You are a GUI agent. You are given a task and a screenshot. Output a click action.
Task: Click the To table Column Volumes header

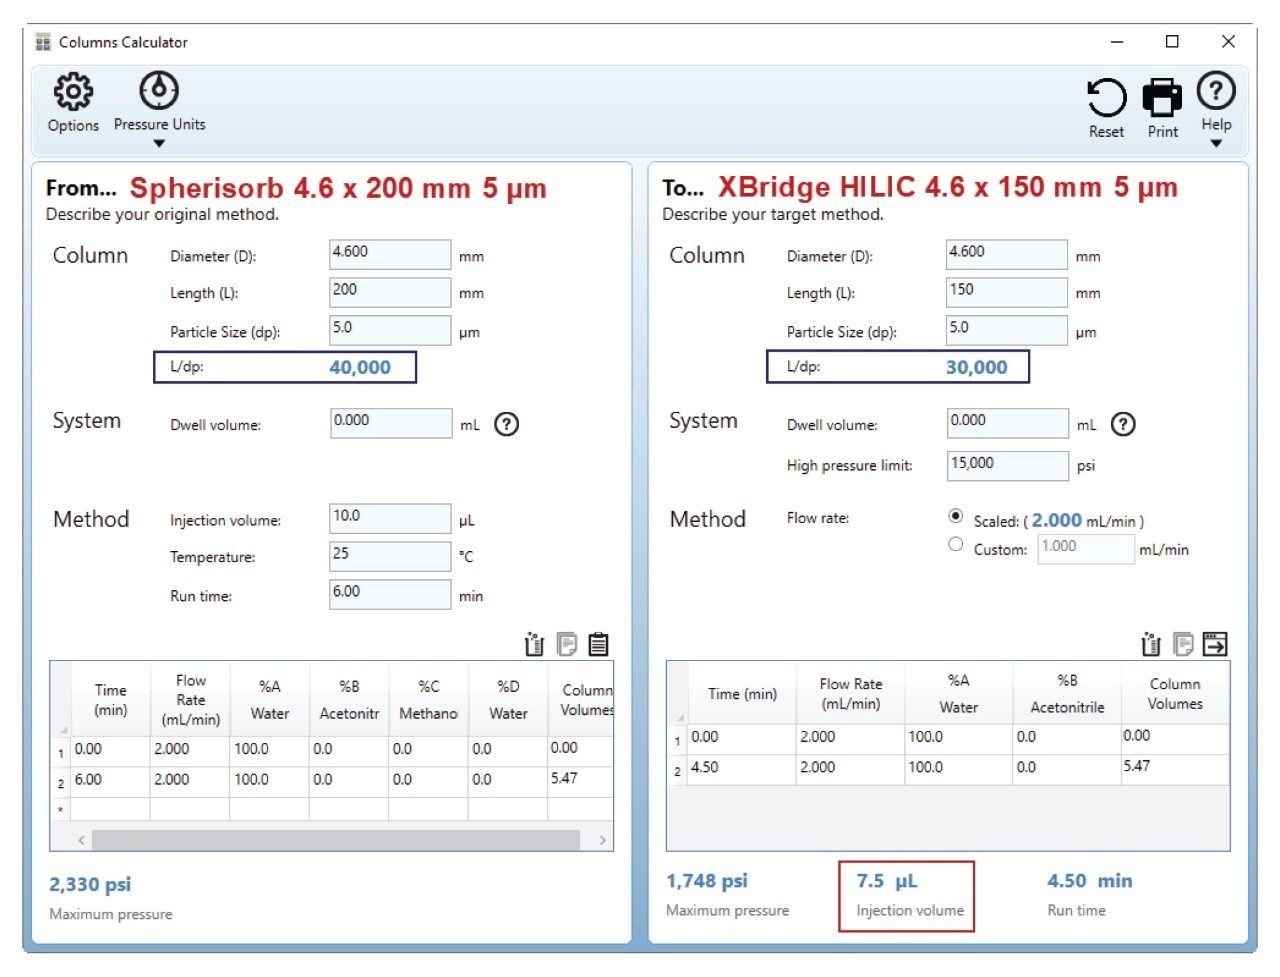(x=1175, y=694)
